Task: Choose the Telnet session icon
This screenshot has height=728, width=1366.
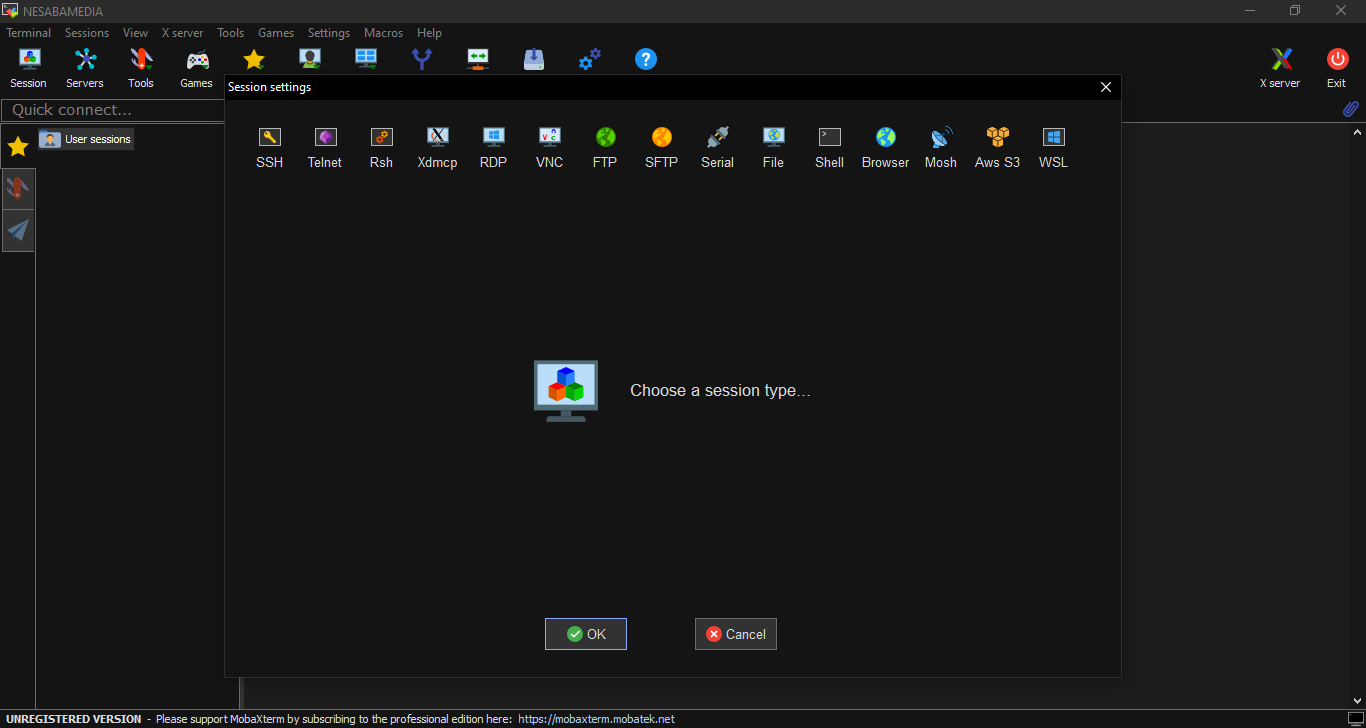Action: [325, 147]
